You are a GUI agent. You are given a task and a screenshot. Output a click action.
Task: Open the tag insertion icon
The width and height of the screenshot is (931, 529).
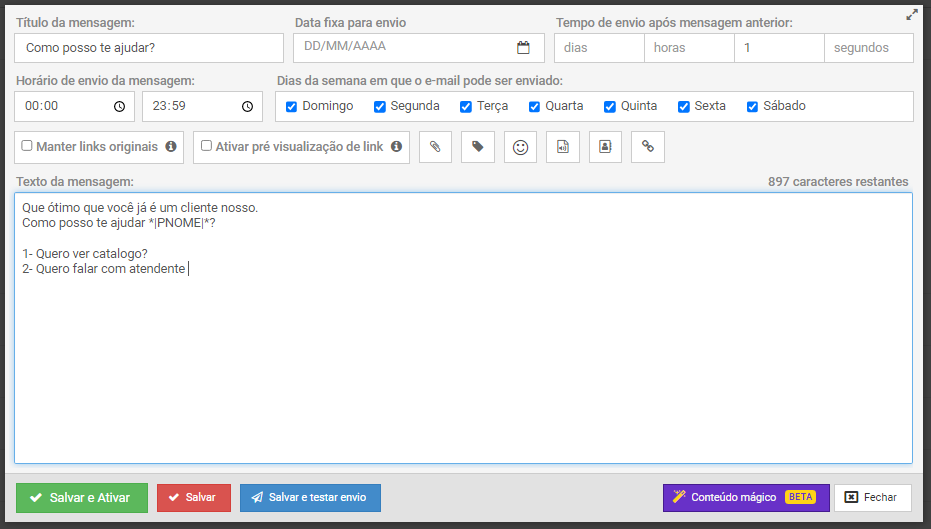478,147
